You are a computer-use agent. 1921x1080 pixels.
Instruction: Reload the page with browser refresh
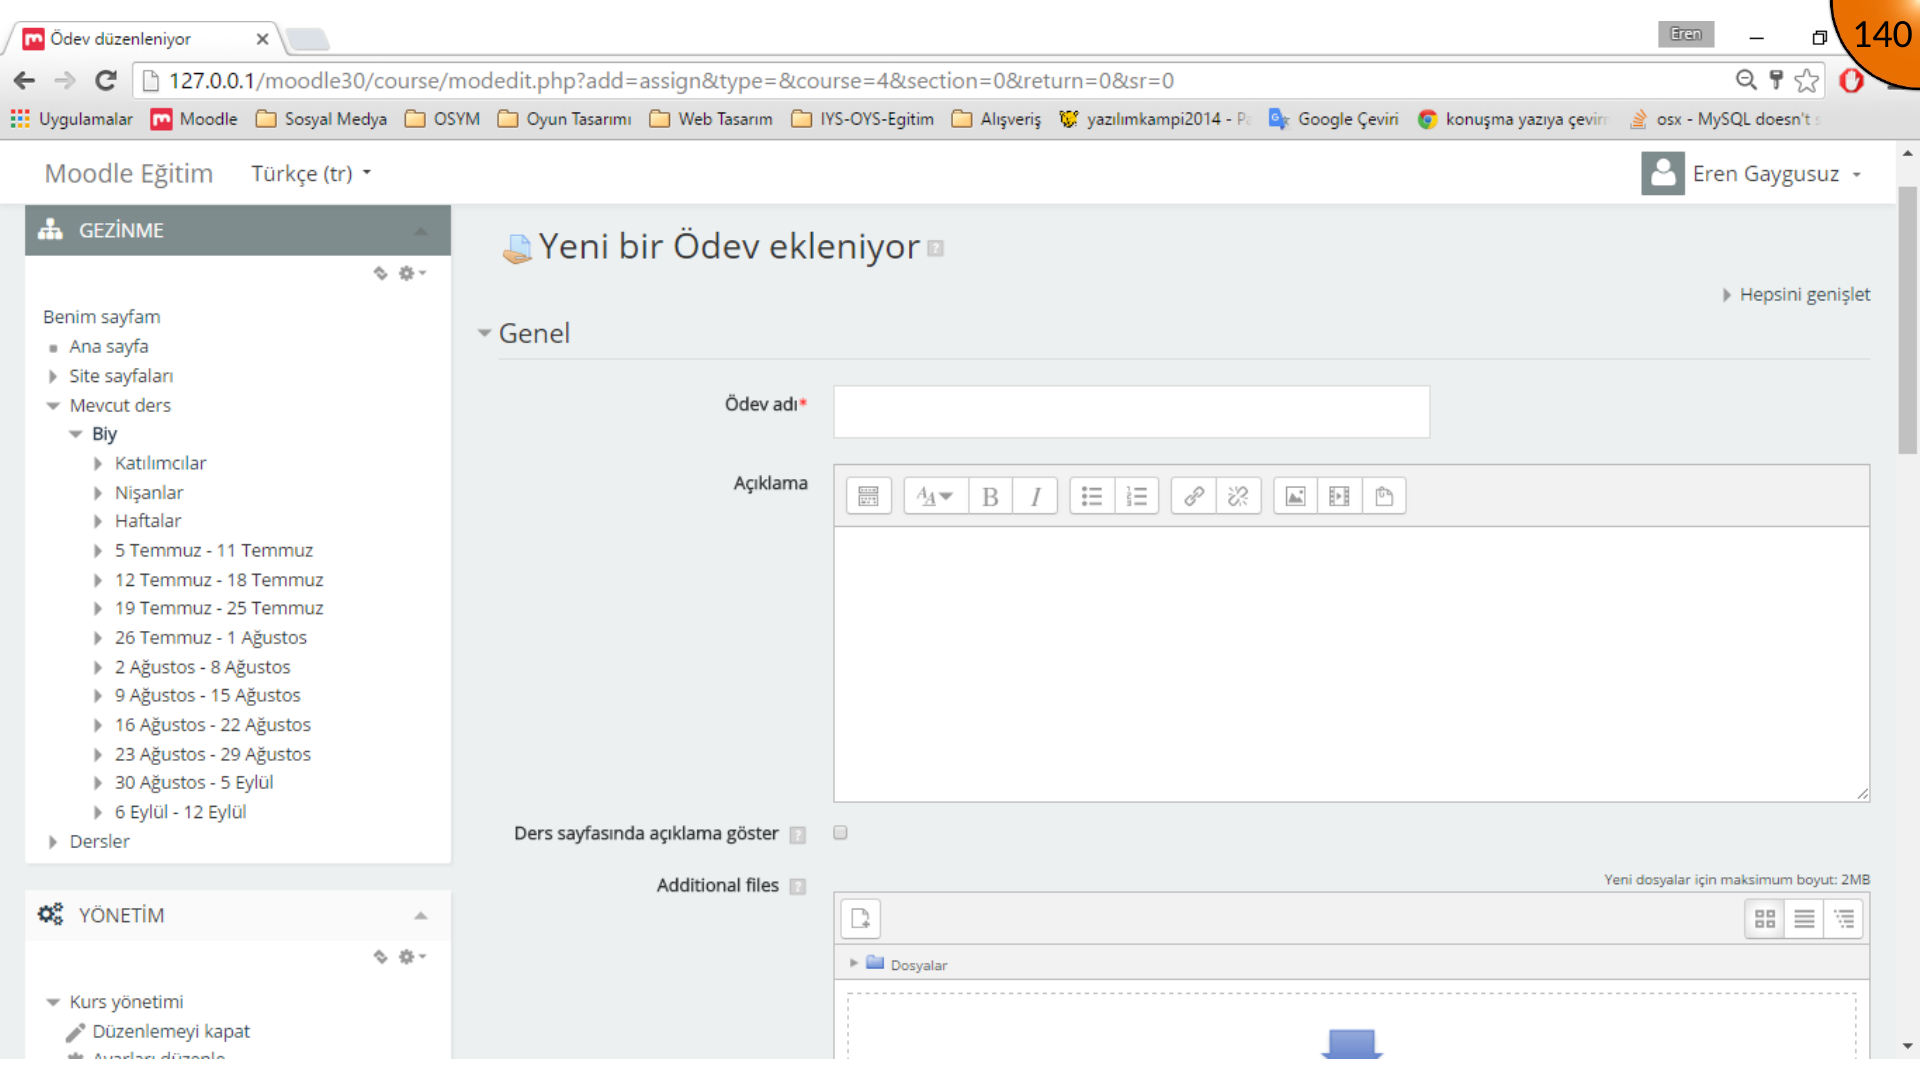pyautogui.click(x=105, y=80)
